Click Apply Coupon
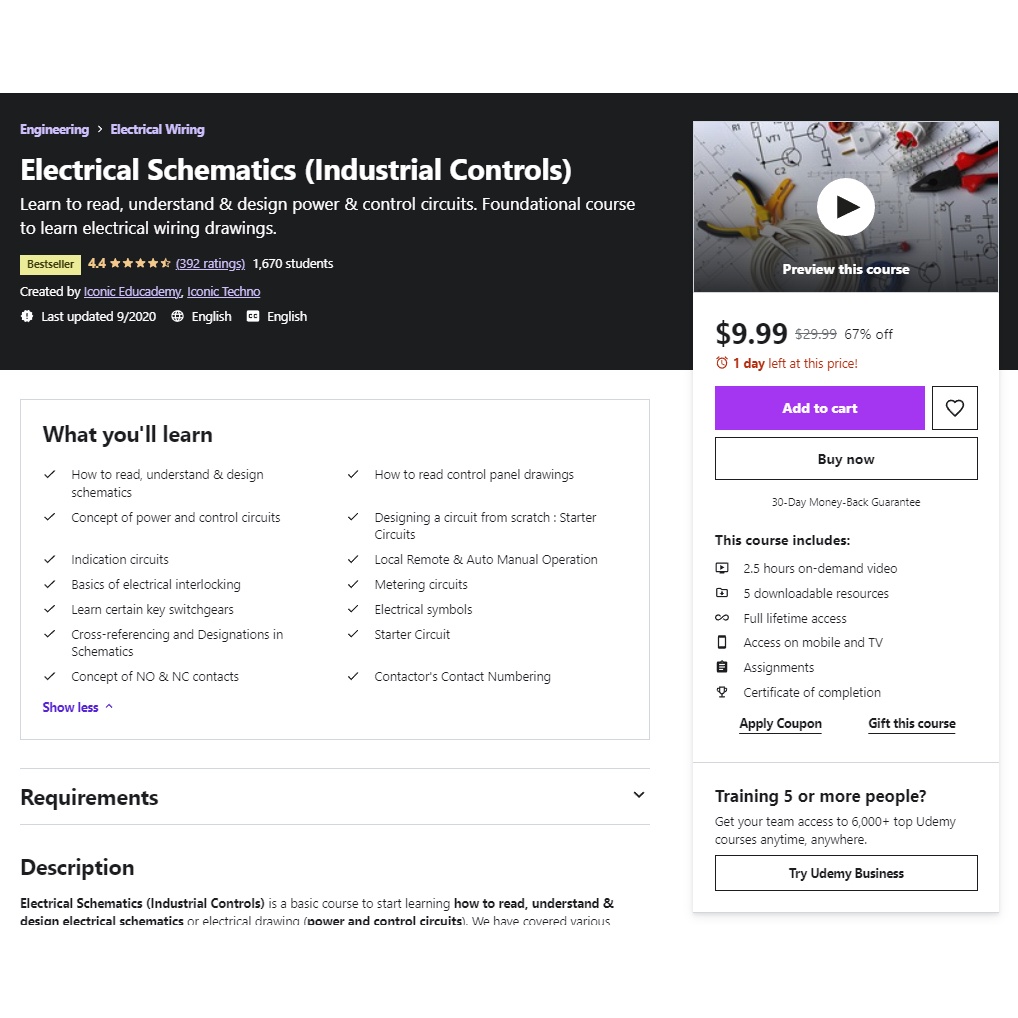The image size is (1018, 1018). tap(780, 724)
